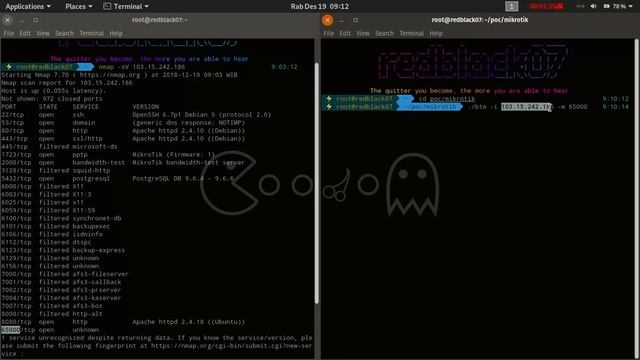Click the nmap.org submit URL in left terminal
640x360 pixels.
pos(231,346)
